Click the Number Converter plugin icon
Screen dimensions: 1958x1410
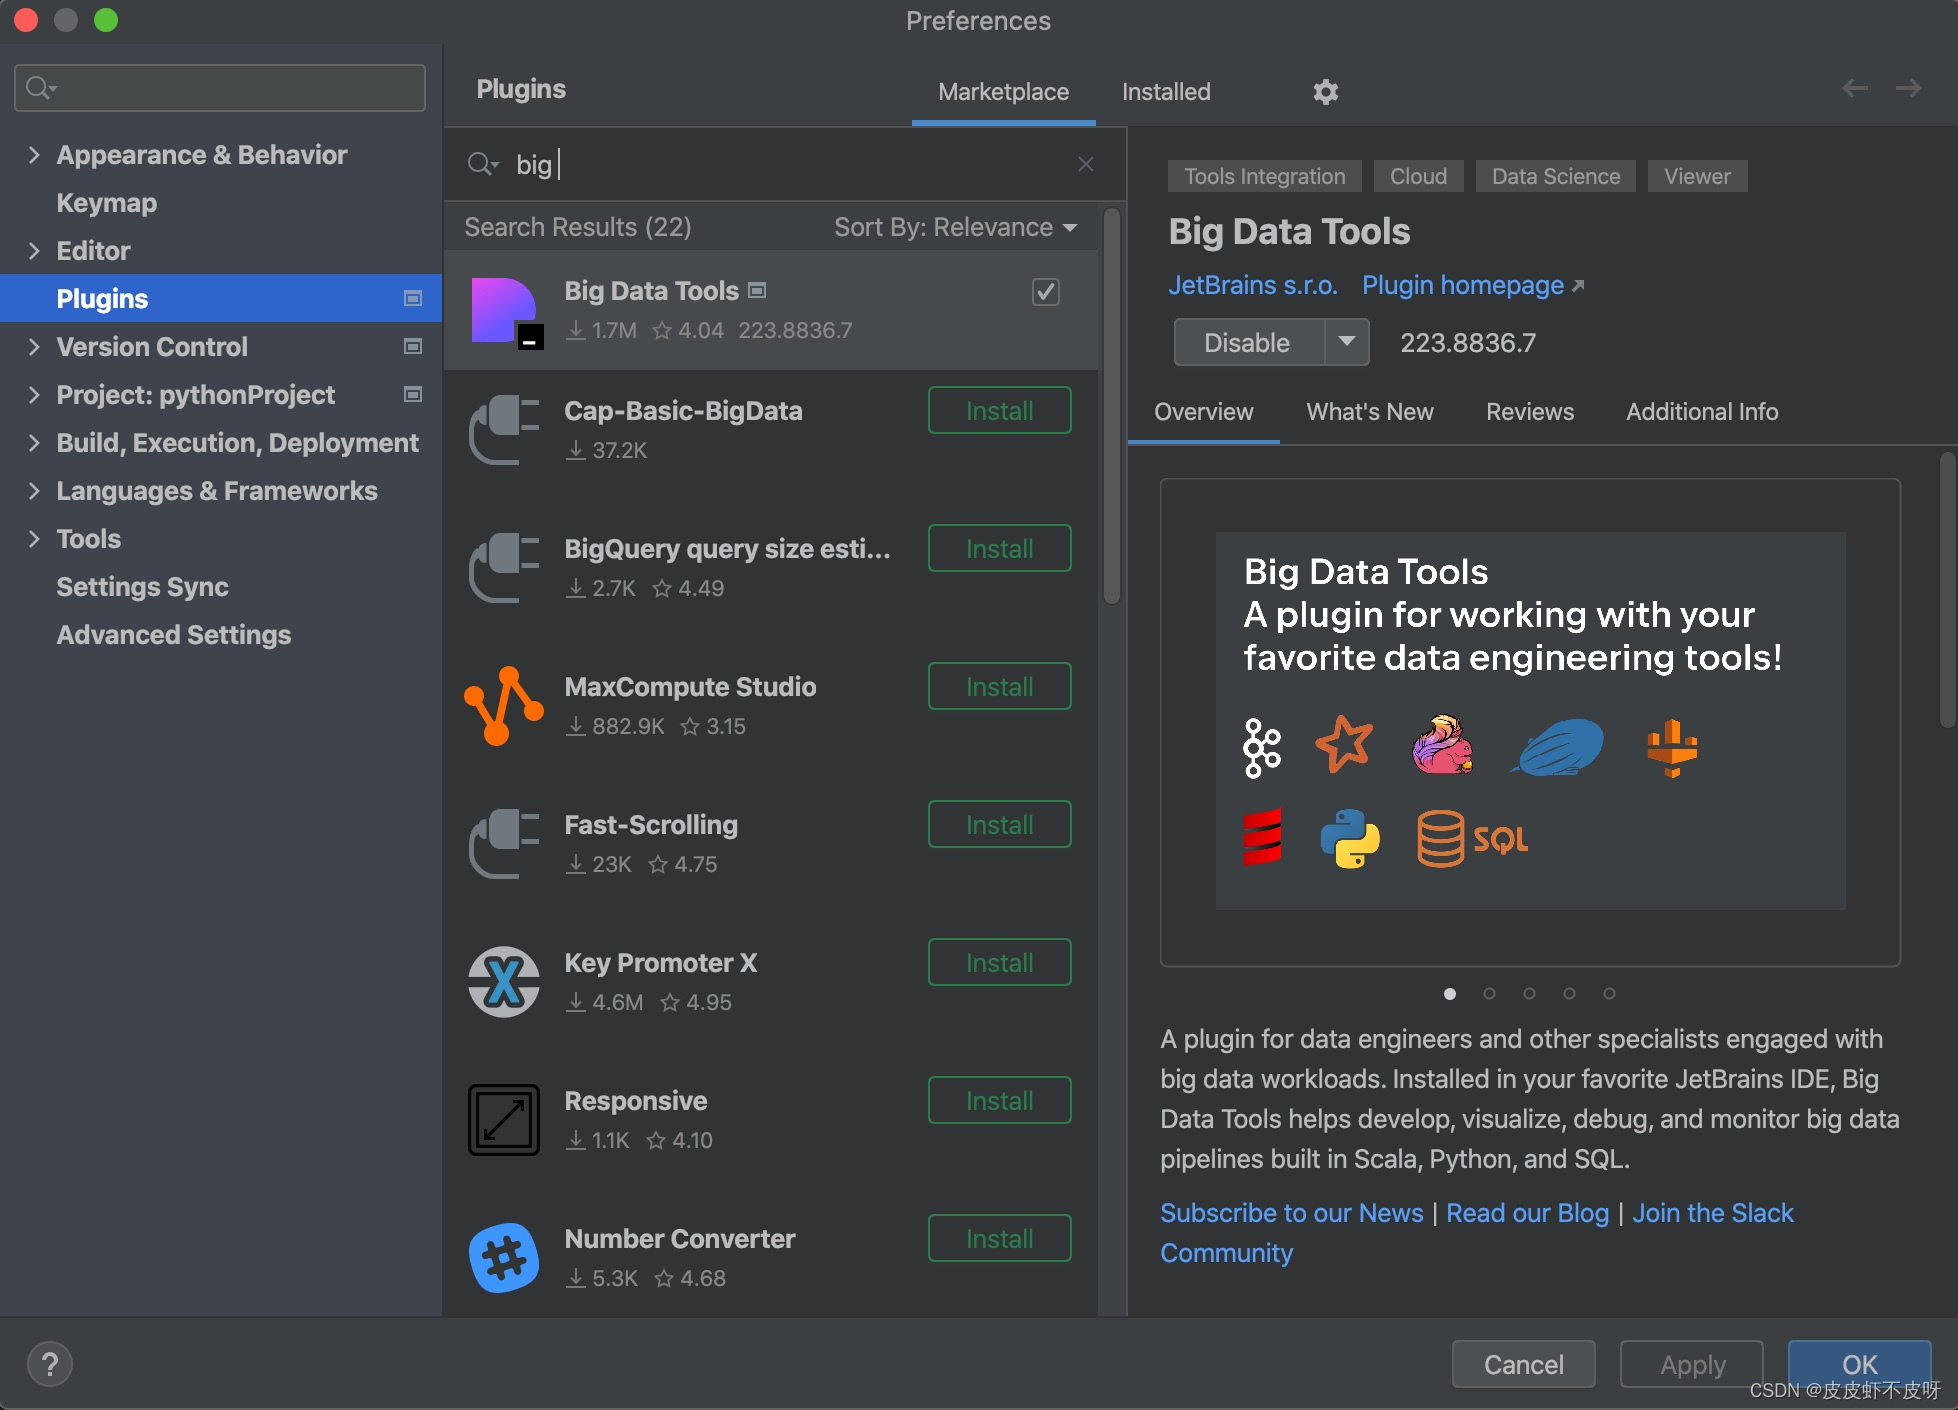point(504,1258)
